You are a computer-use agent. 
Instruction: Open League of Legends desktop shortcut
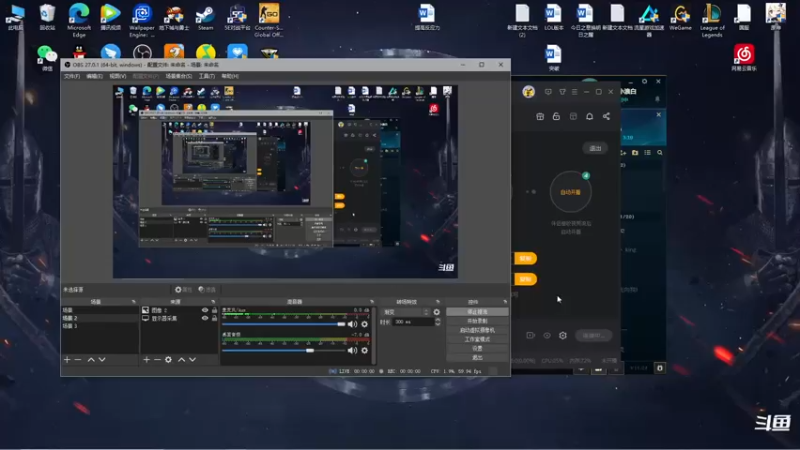712,20
